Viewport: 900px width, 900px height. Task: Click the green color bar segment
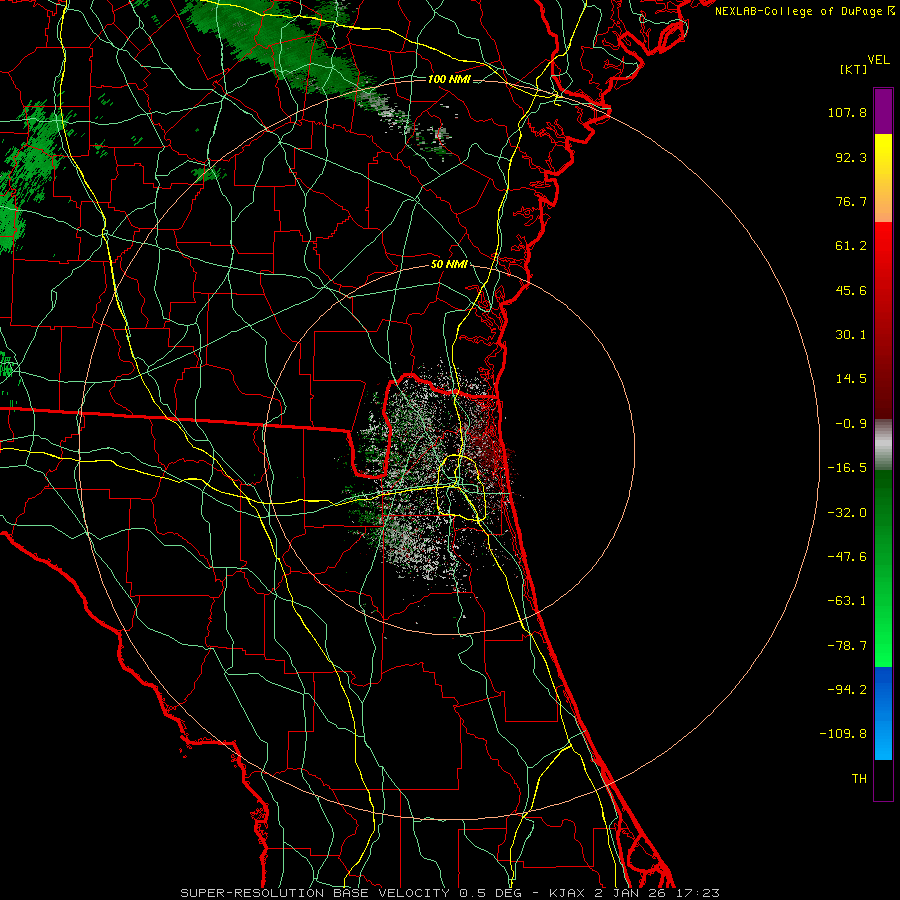pyautogui.click(x=883, y=568)
